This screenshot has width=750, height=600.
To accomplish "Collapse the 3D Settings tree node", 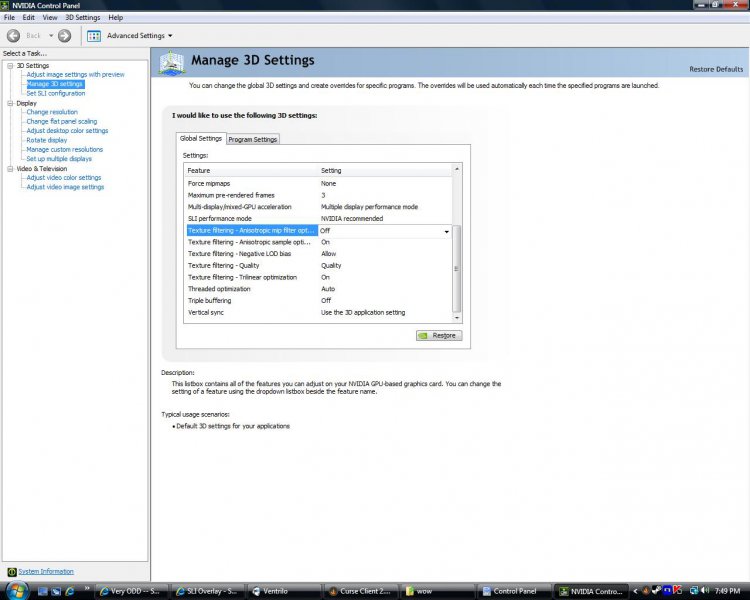I will [x=10, y=66].
